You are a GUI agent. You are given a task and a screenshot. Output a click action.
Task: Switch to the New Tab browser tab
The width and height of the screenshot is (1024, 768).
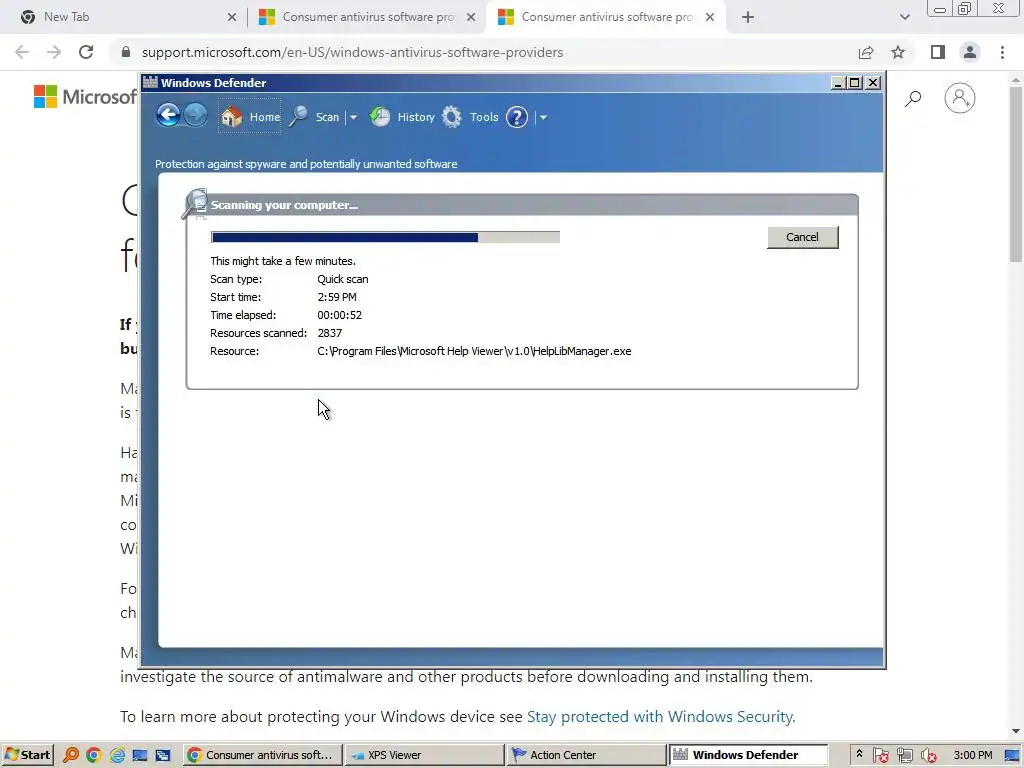coord(124,17)
